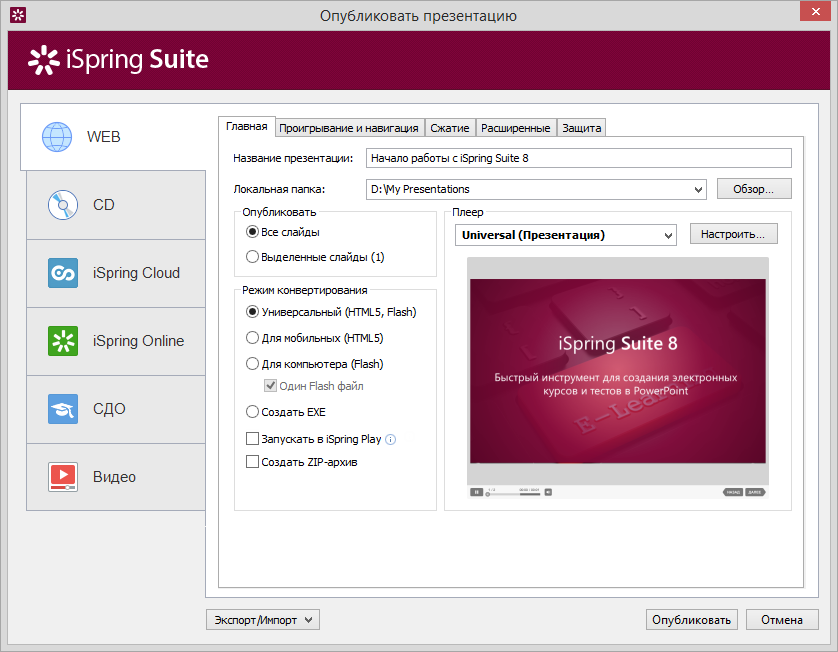Choose the Видео play icon
The width and height of the screenshot is (838, 652).
(x=63, y=477)
